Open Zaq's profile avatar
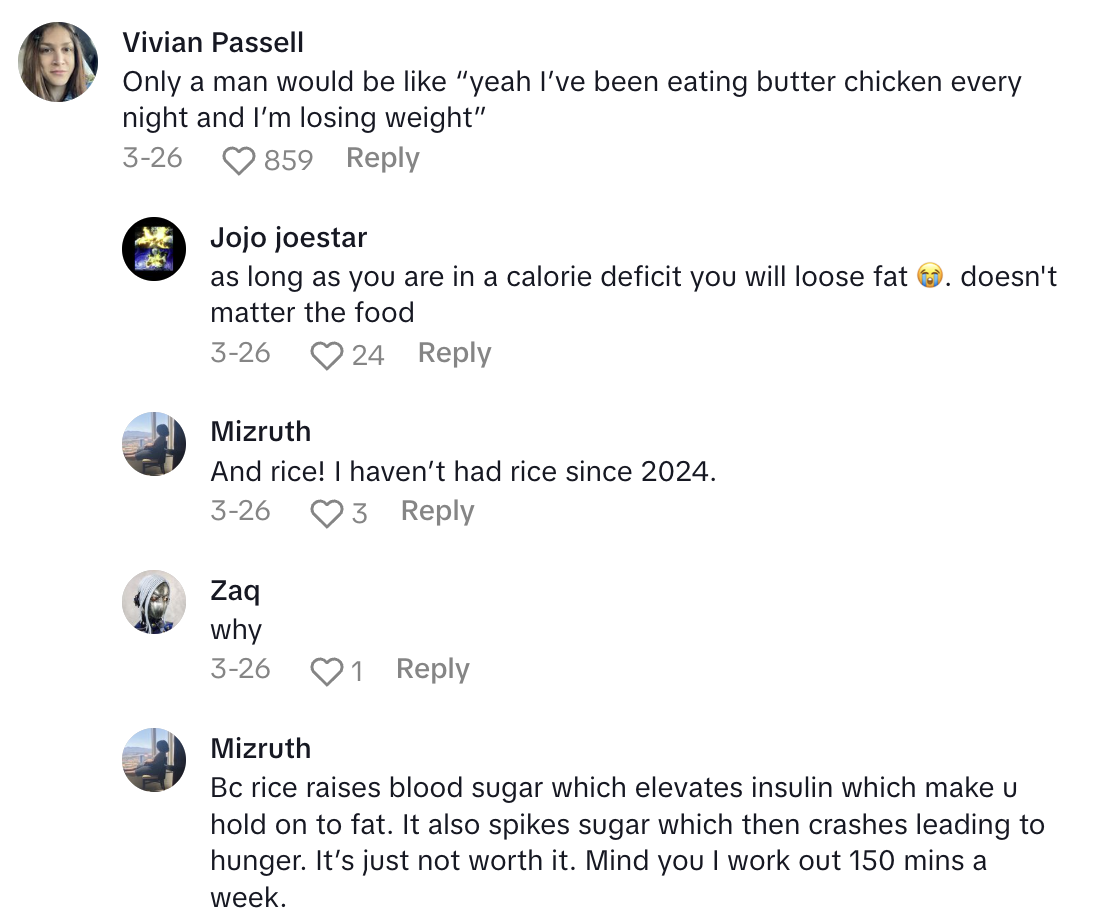1098x920 pixels. 154,602
